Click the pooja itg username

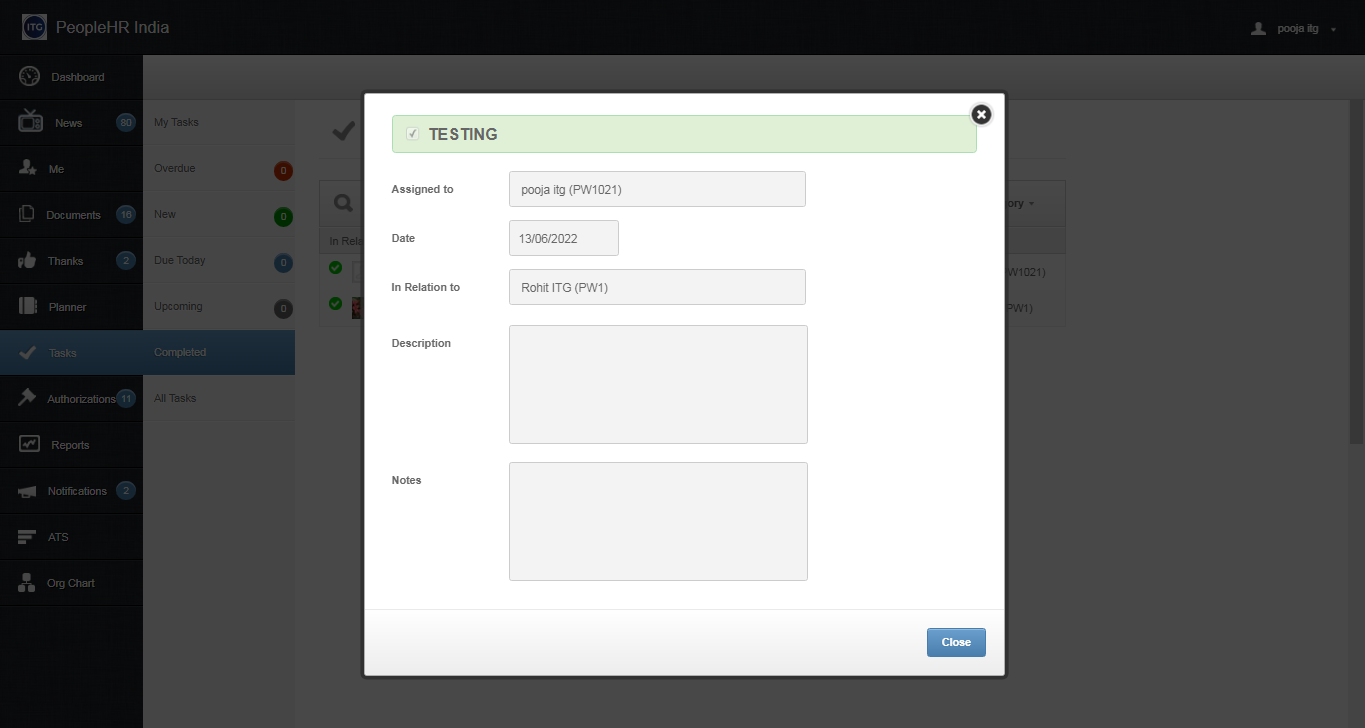[1298, 28]
